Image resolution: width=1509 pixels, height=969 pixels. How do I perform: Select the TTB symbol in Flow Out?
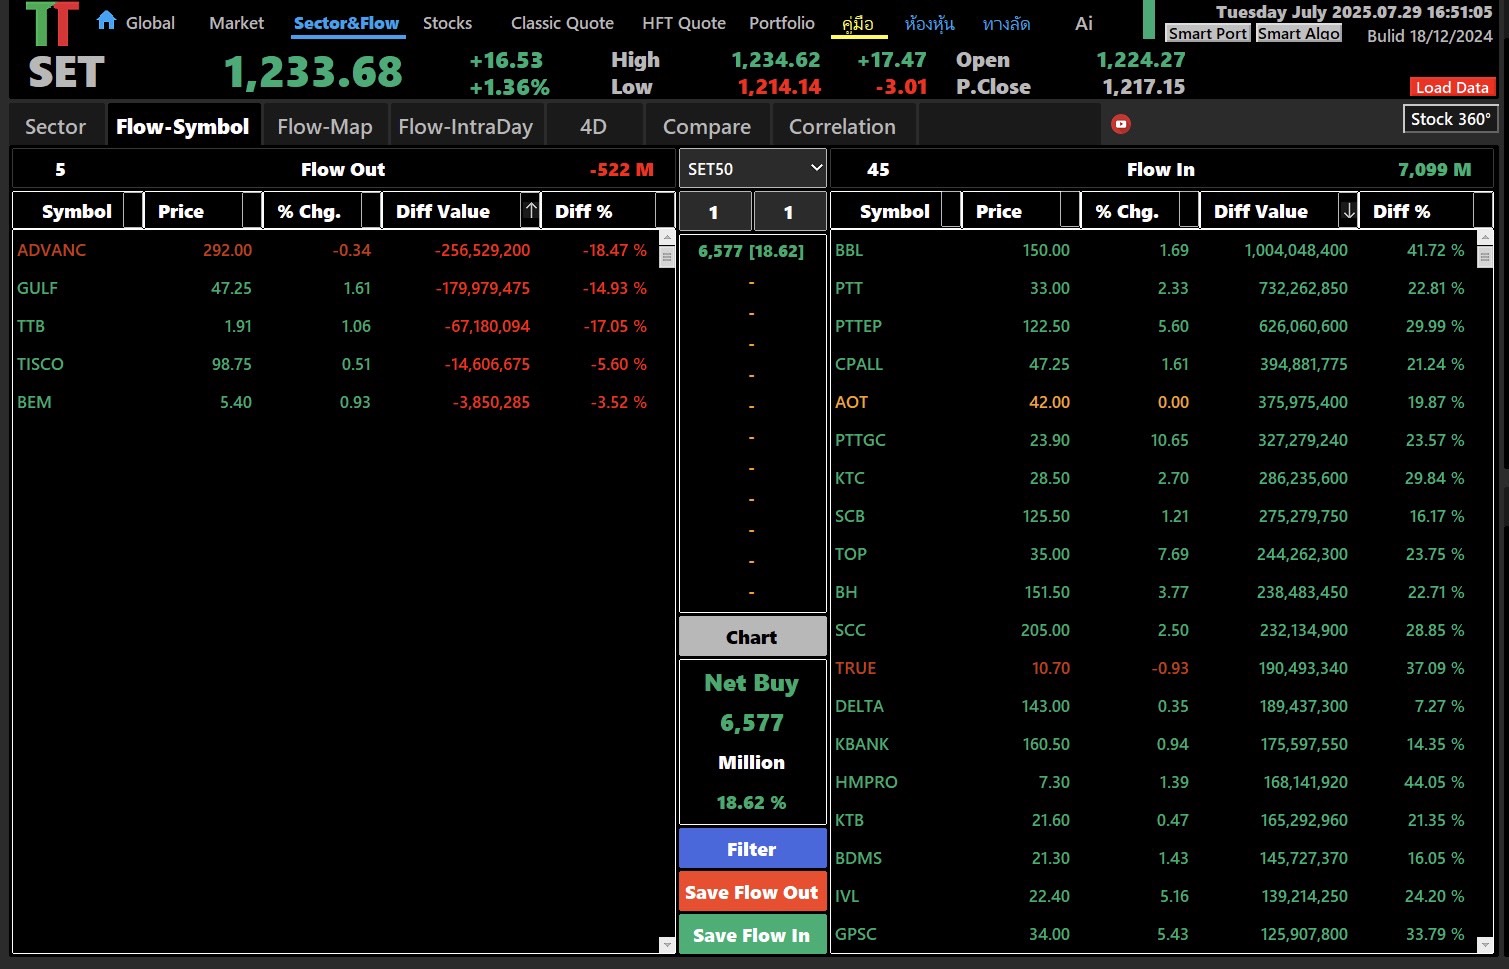click(31, 326)
